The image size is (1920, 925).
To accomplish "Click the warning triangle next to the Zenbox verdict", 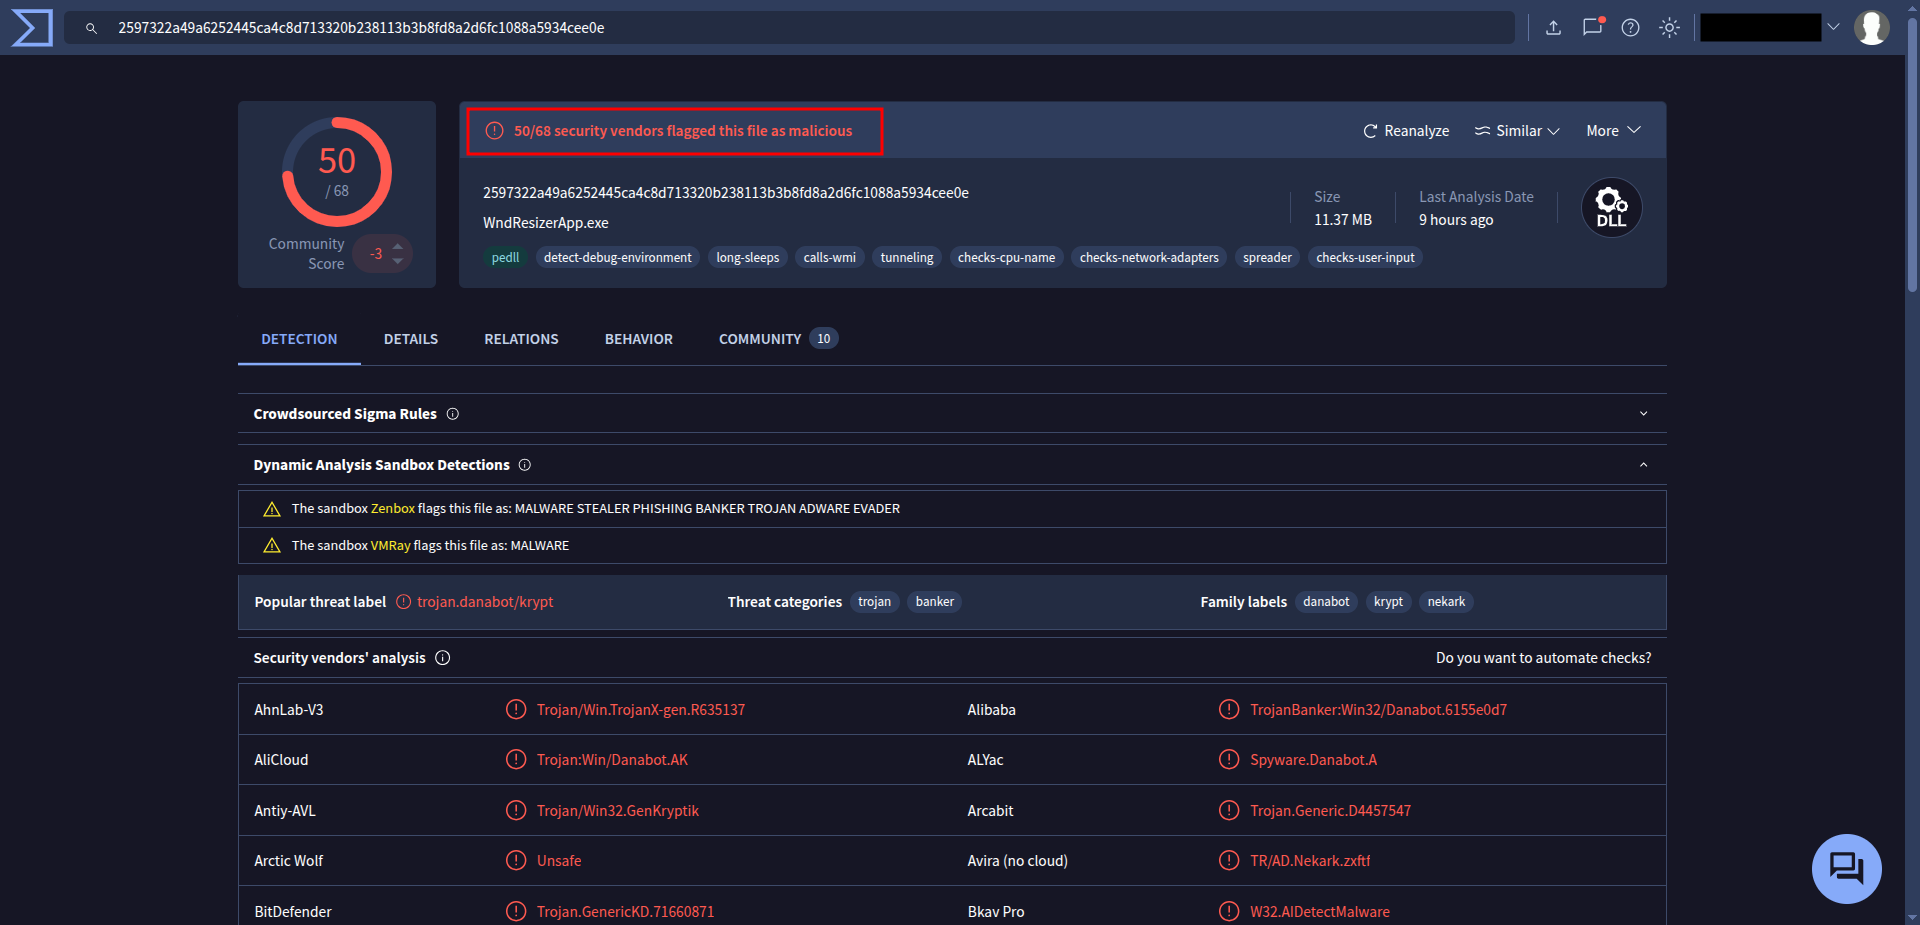I will [271, 508].
